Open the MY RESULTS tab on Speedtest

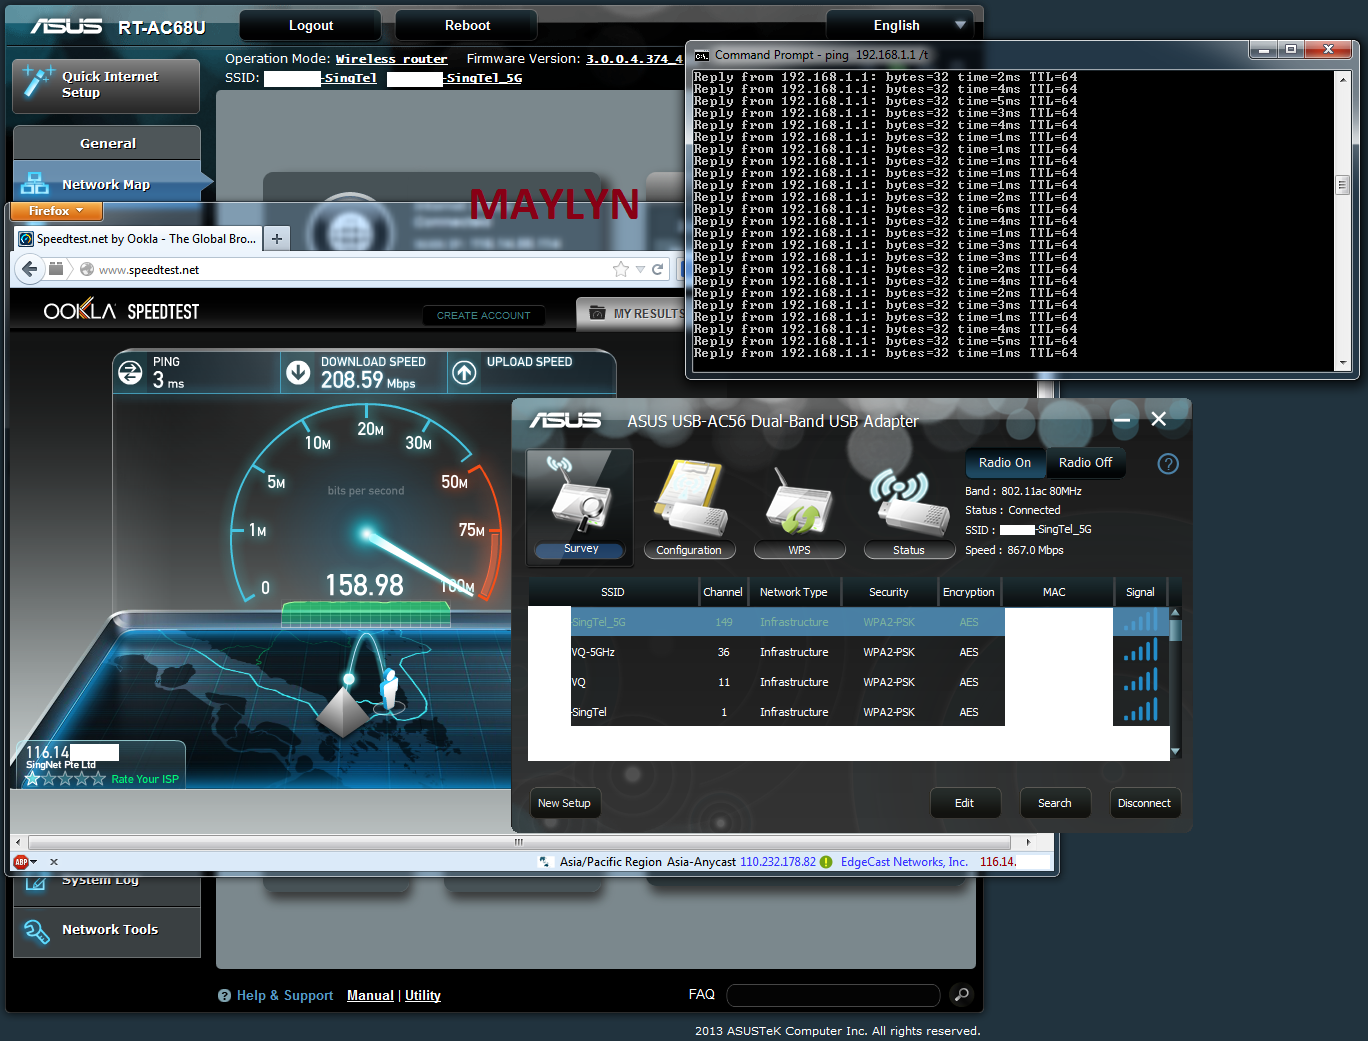click(x=637, y=314)
